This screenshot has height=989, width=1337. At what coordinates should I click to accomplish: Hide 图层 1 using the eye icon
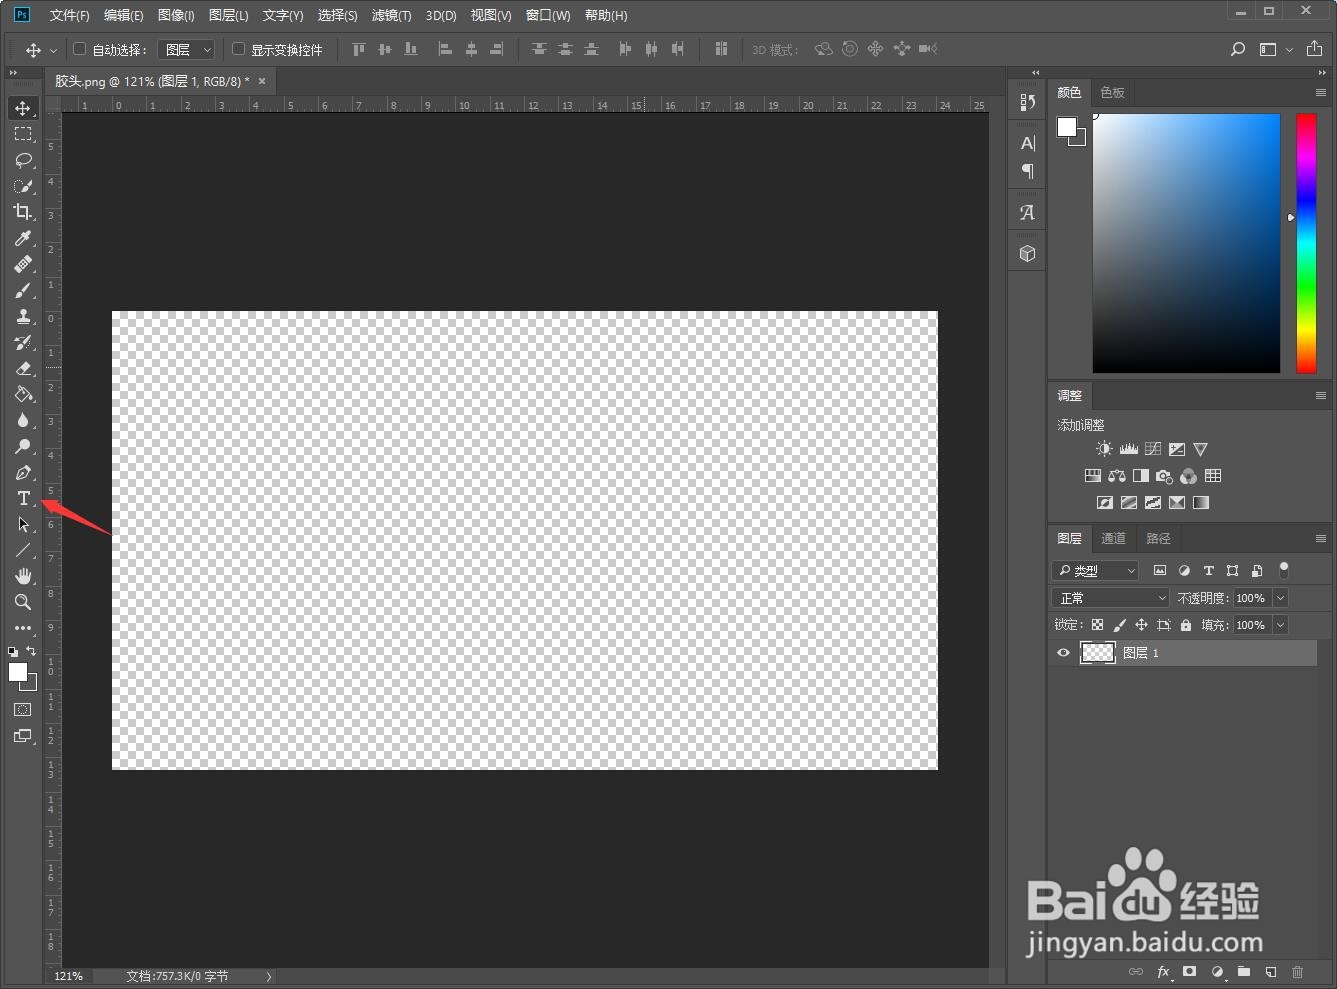[x=1063, y=653]
